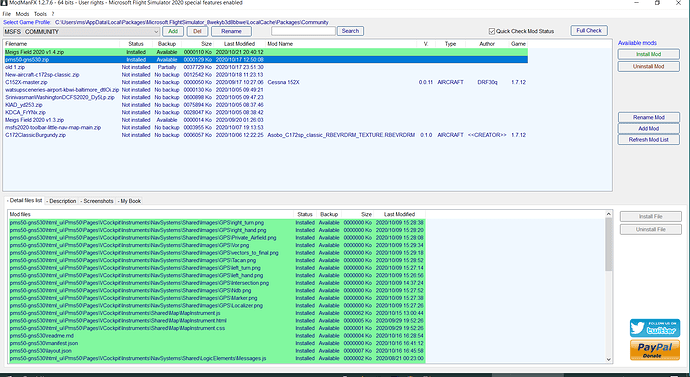
Task: Click the Full Check button
Action: tap(589, 30)
